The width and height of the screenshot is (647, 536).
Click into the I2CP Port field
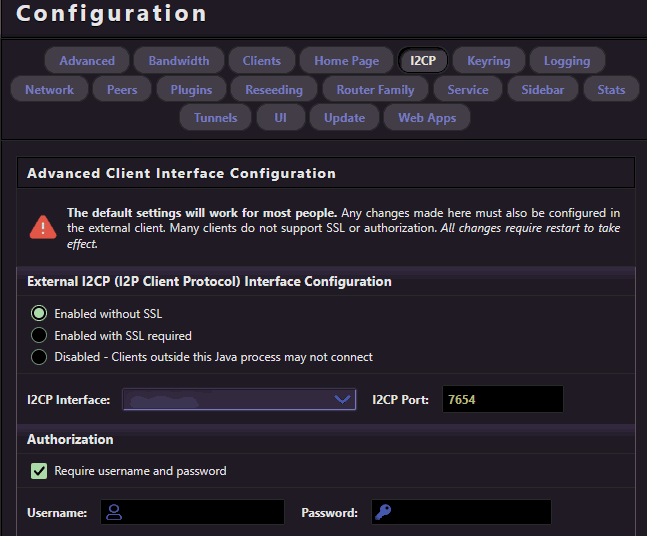[503, 399]
